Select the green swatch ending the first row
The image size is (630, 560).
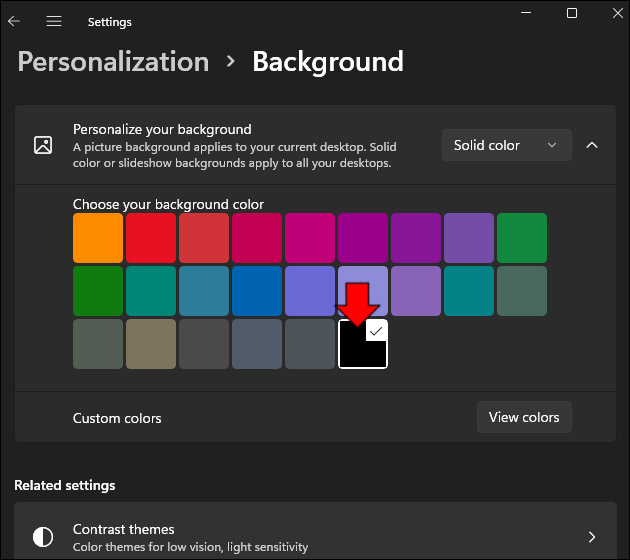click(522, 238)
